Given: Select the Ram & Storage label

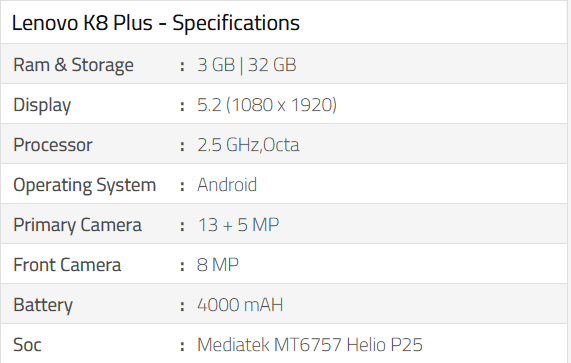Looking at the screenshot, I should coord(73,65).
